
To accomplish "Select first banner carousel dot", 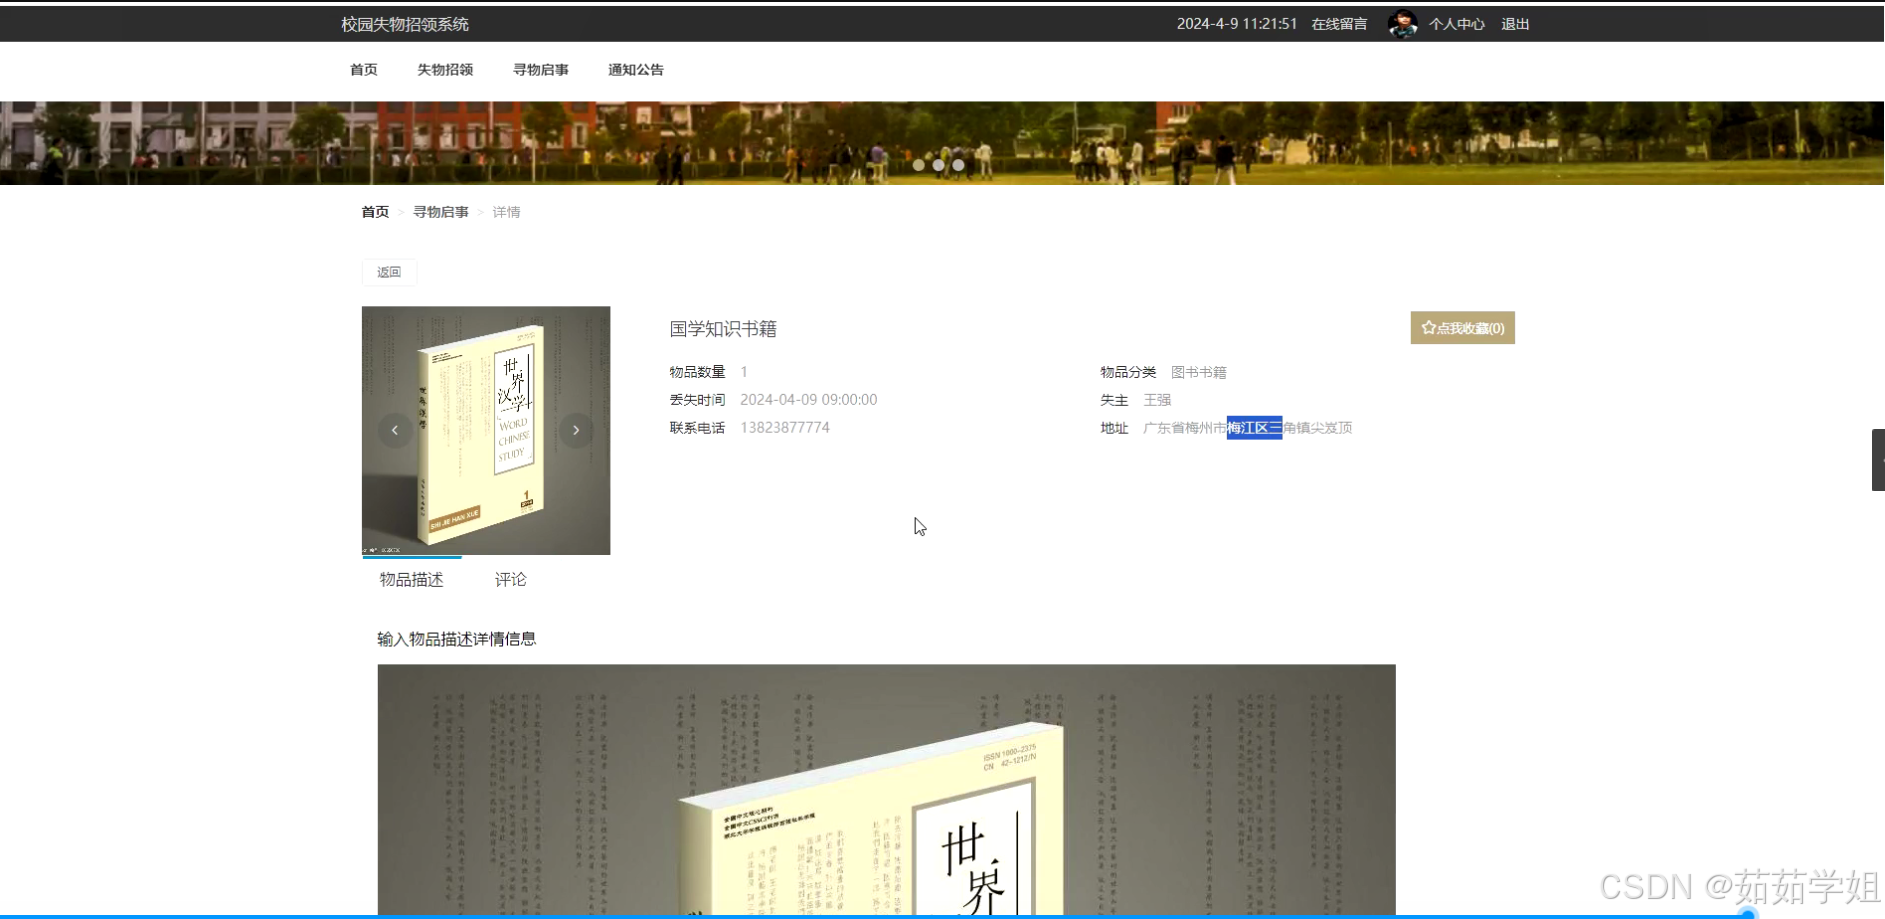I will 918,165.
